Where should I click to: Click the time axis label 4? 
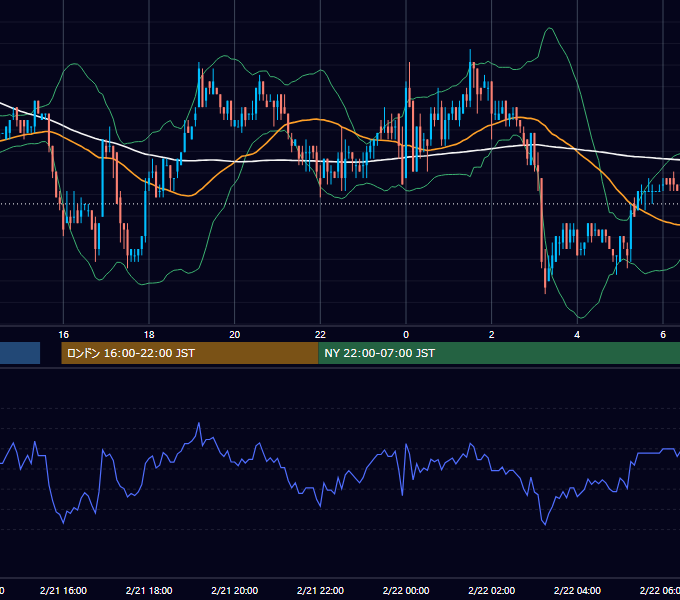tap(577, 335)
